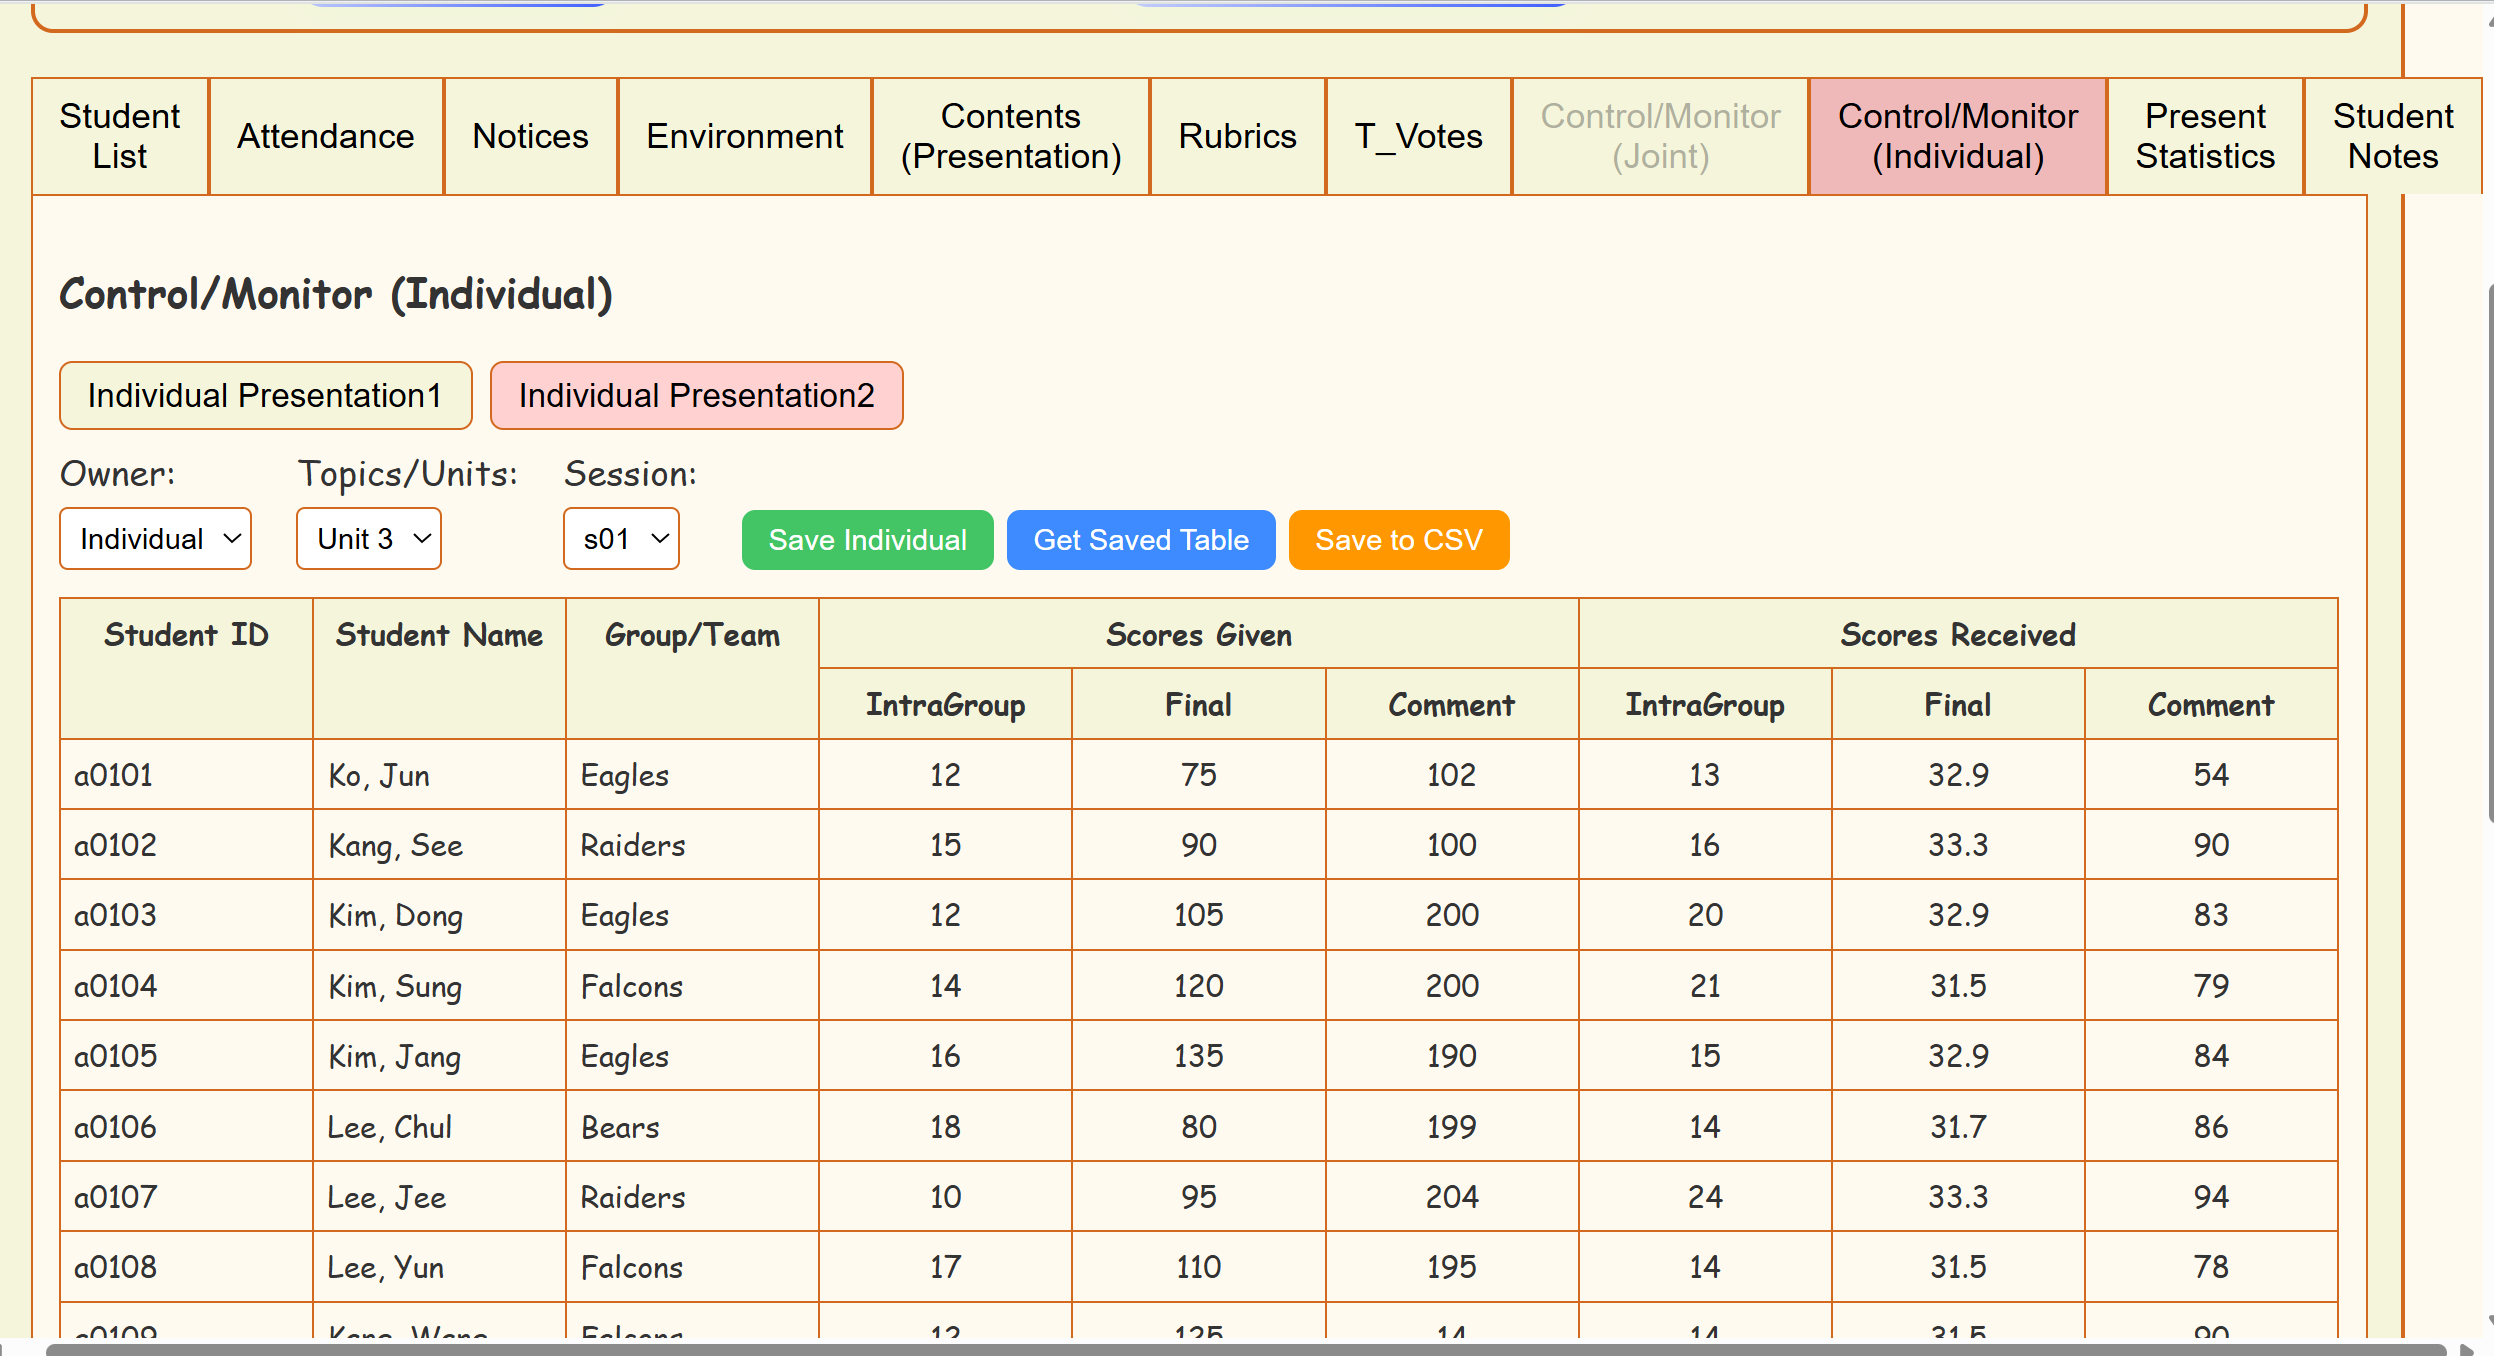Open the Student List tab
The height and width of the screenshot is (1356, 2494).
tap(120, 136)
